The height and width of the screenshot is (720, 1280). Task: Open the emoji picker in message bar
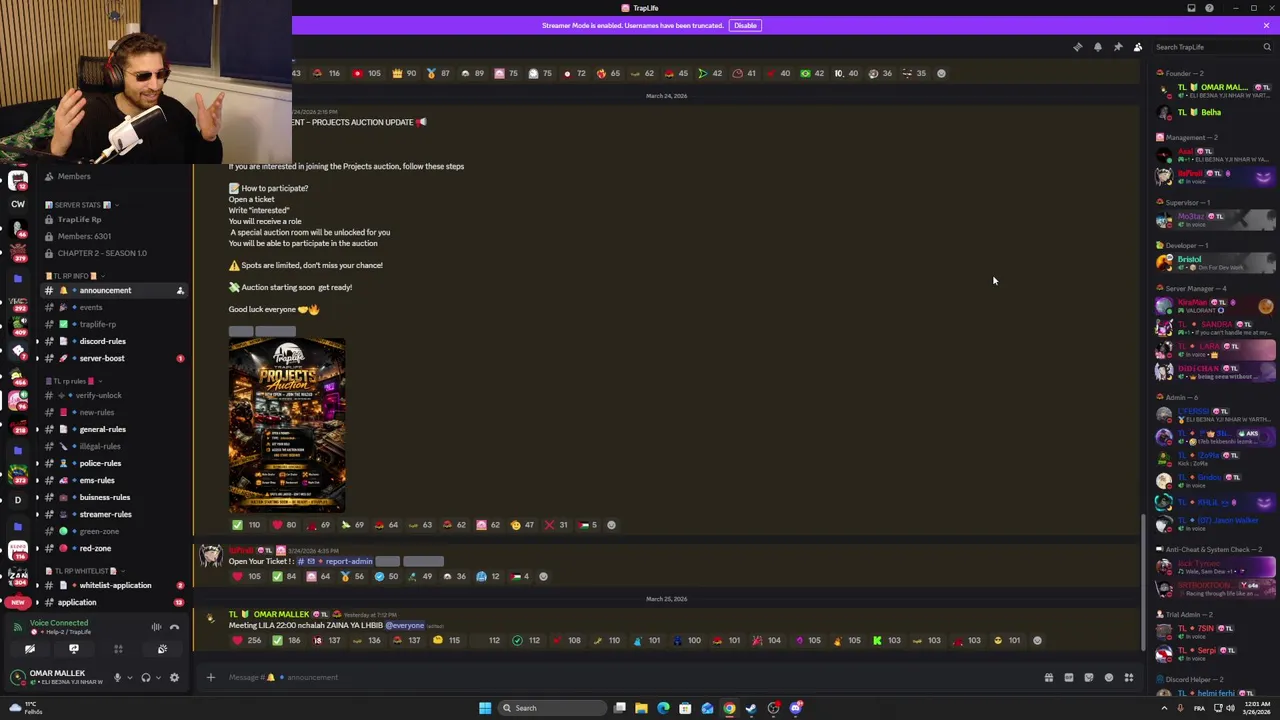pos(1108,677)
